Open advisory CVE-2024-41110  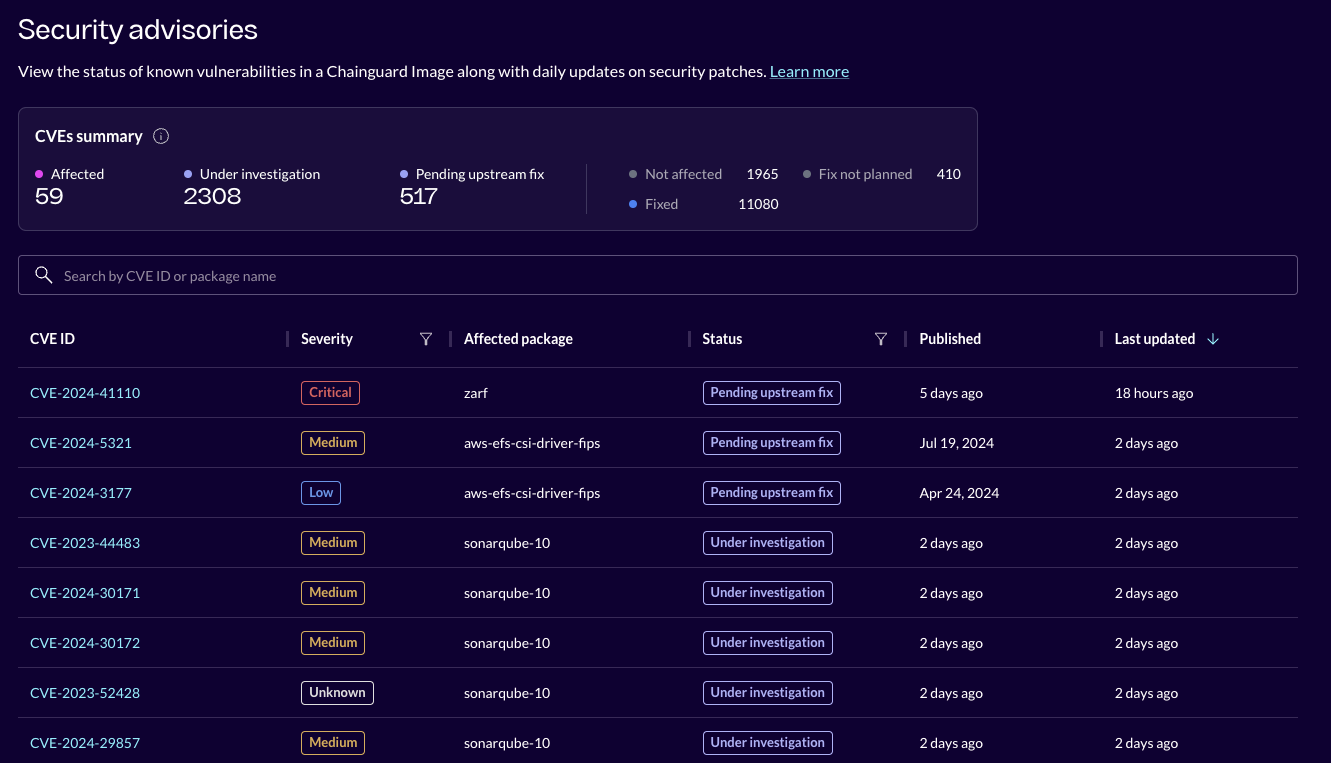tap(85, 392)
